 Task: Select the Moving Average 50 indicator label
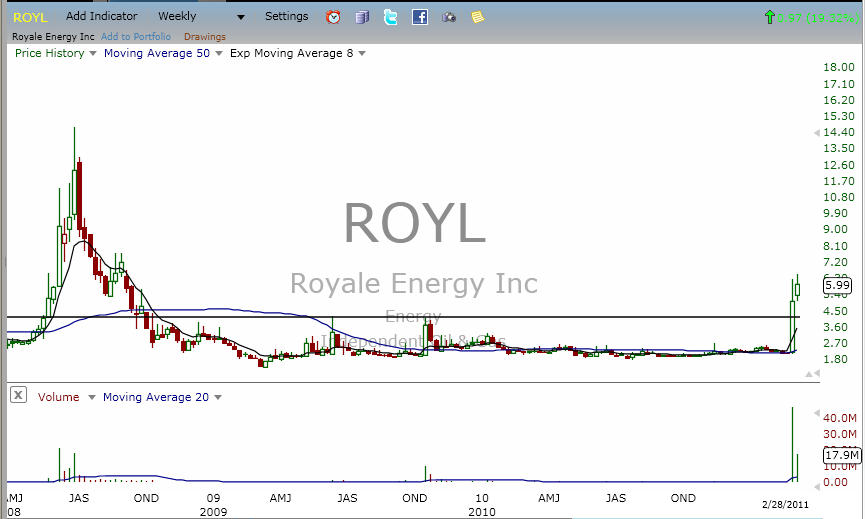click(157, 53)
